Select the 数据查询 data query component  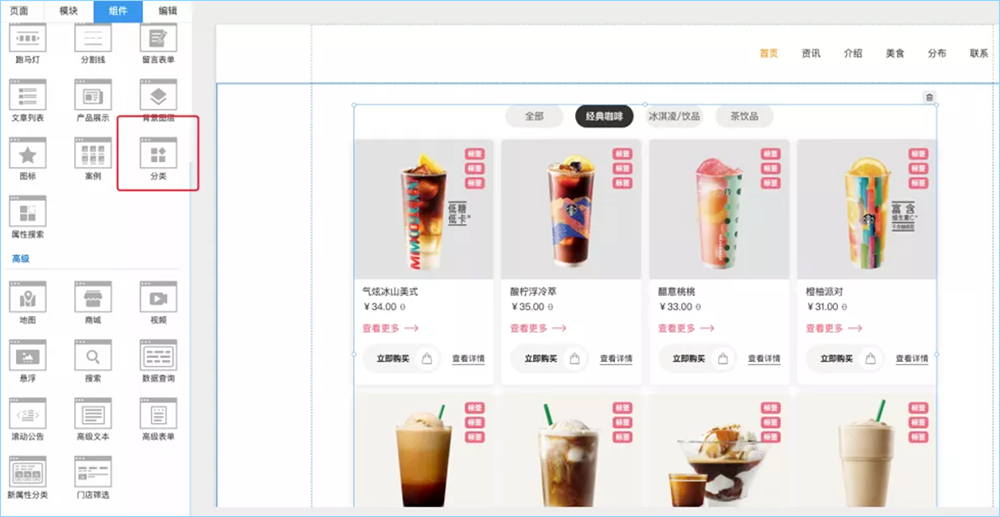[158, 361]
